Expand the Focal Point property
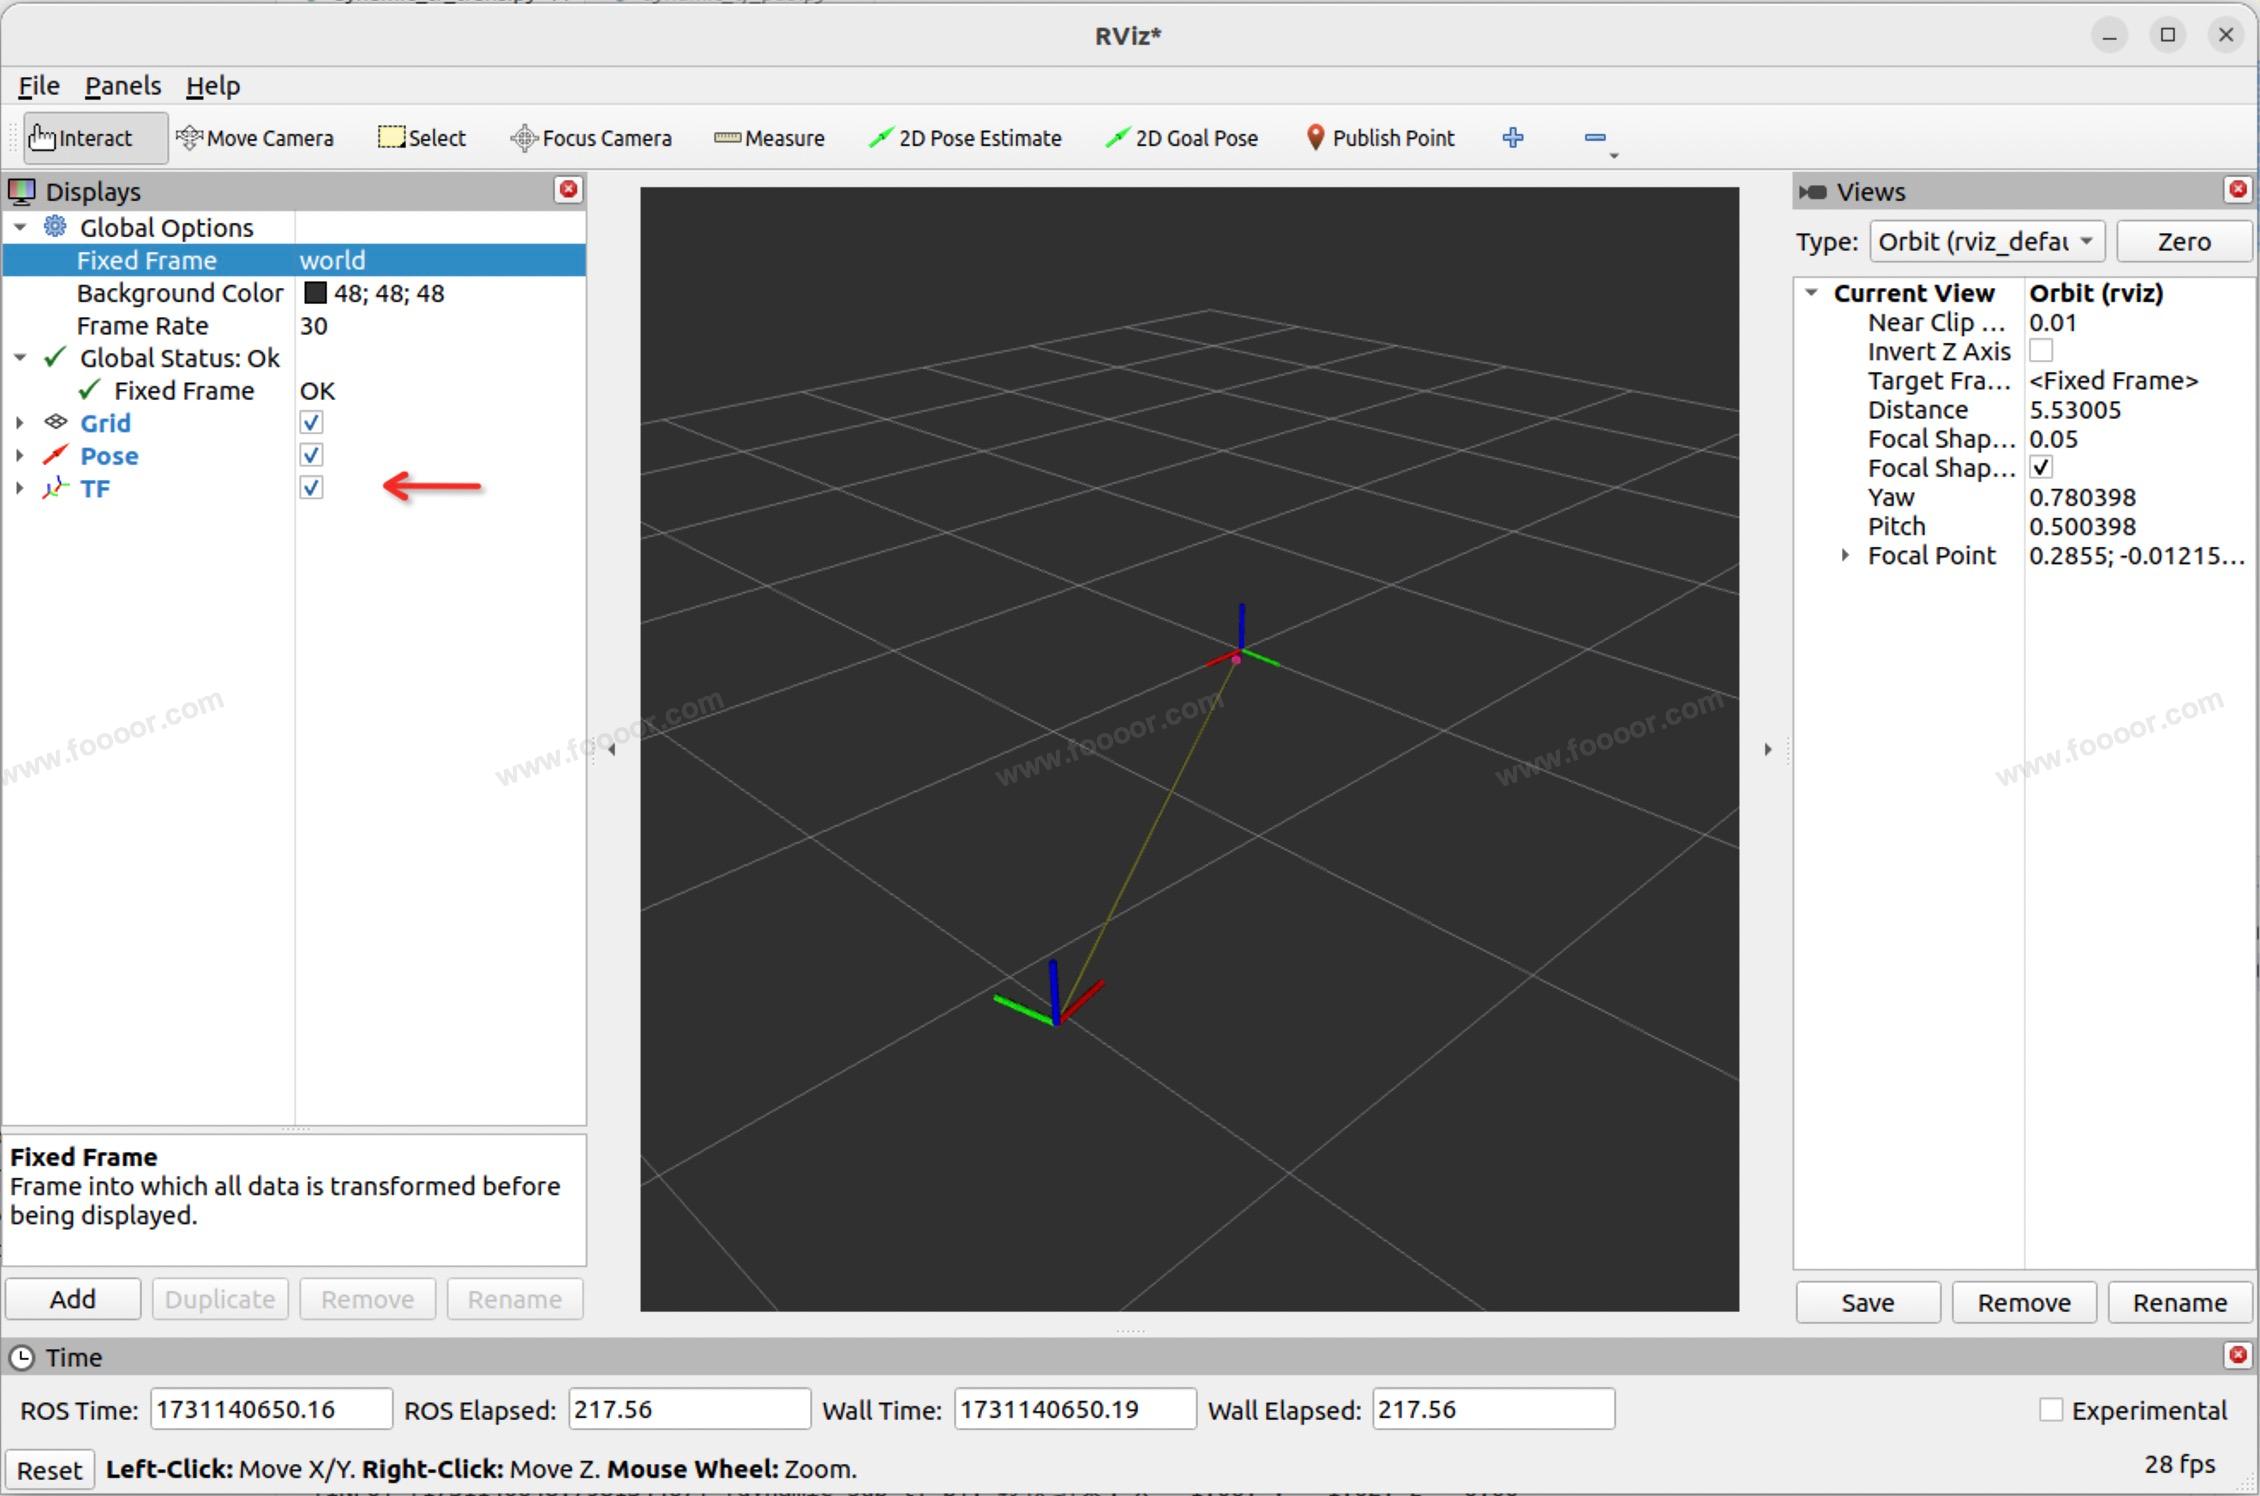The height and width of the screenshot is (1496, 2260). tap(1845, 555)
